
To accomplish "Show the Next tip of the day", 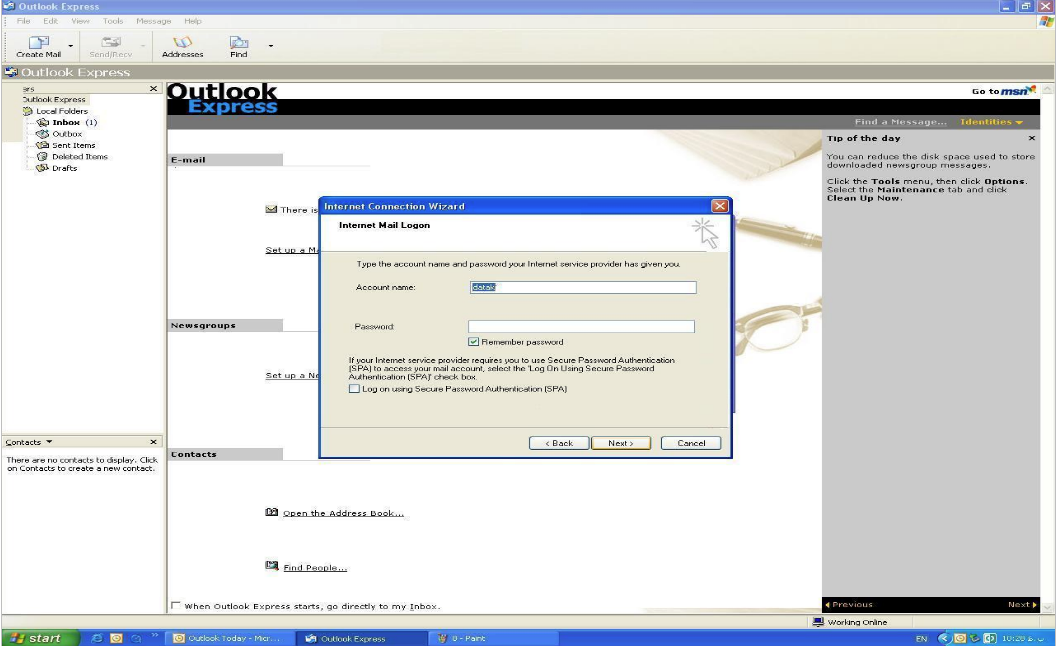I will [x=1022, y=604].
